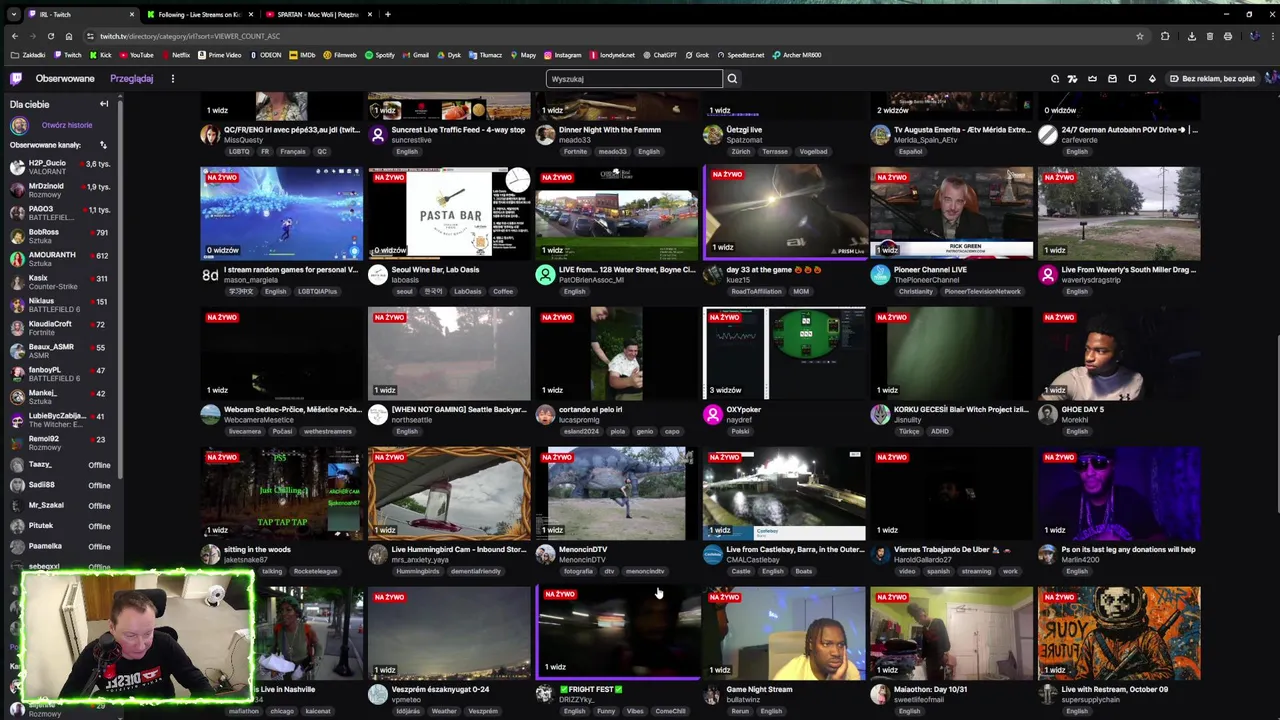Open a new browser tab
This screenshot has height=720, width=1280.
pyautogui.click(x=388, y=14)
